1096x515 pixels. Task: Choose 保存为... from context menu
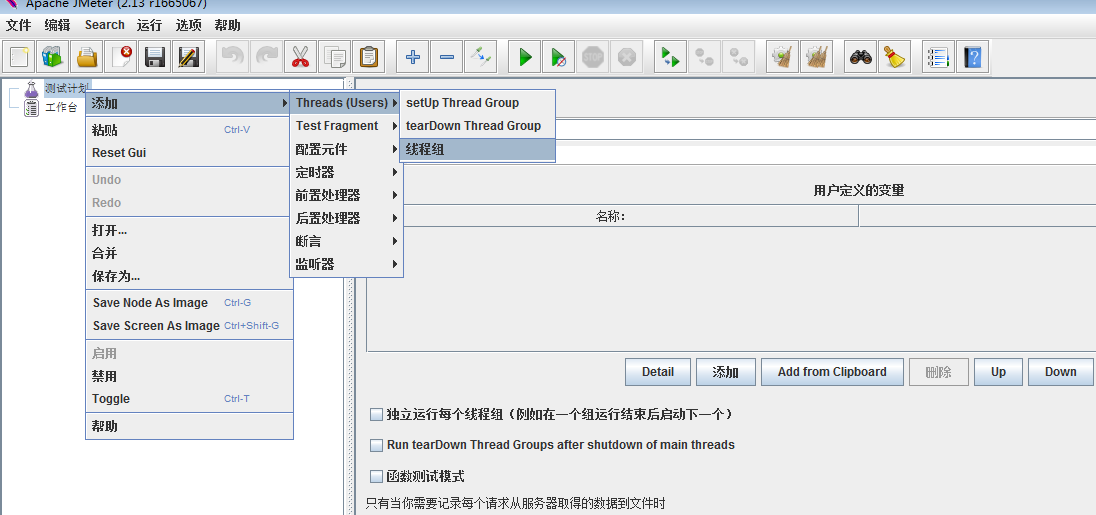click(x=189, y=276)
